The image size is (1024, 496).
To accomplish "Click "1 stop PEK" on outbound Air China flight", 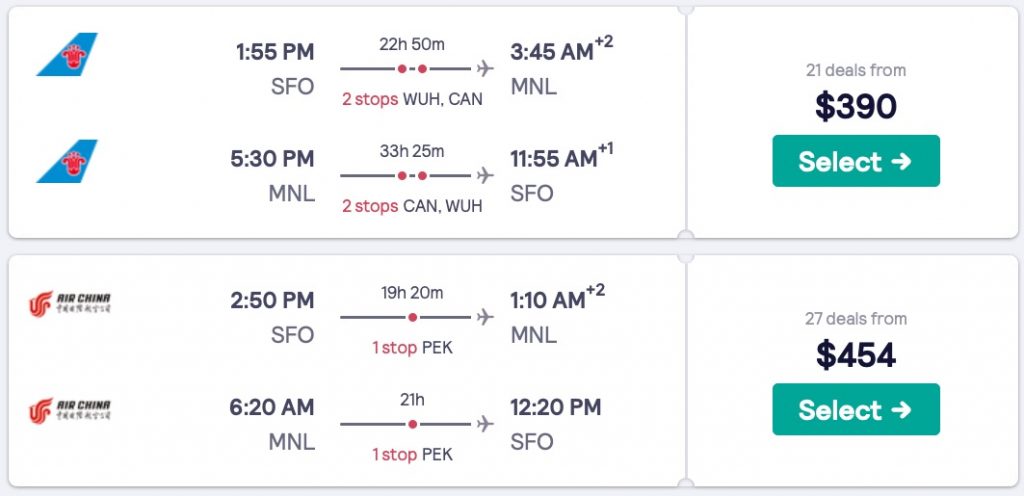I will click(412, 347).
